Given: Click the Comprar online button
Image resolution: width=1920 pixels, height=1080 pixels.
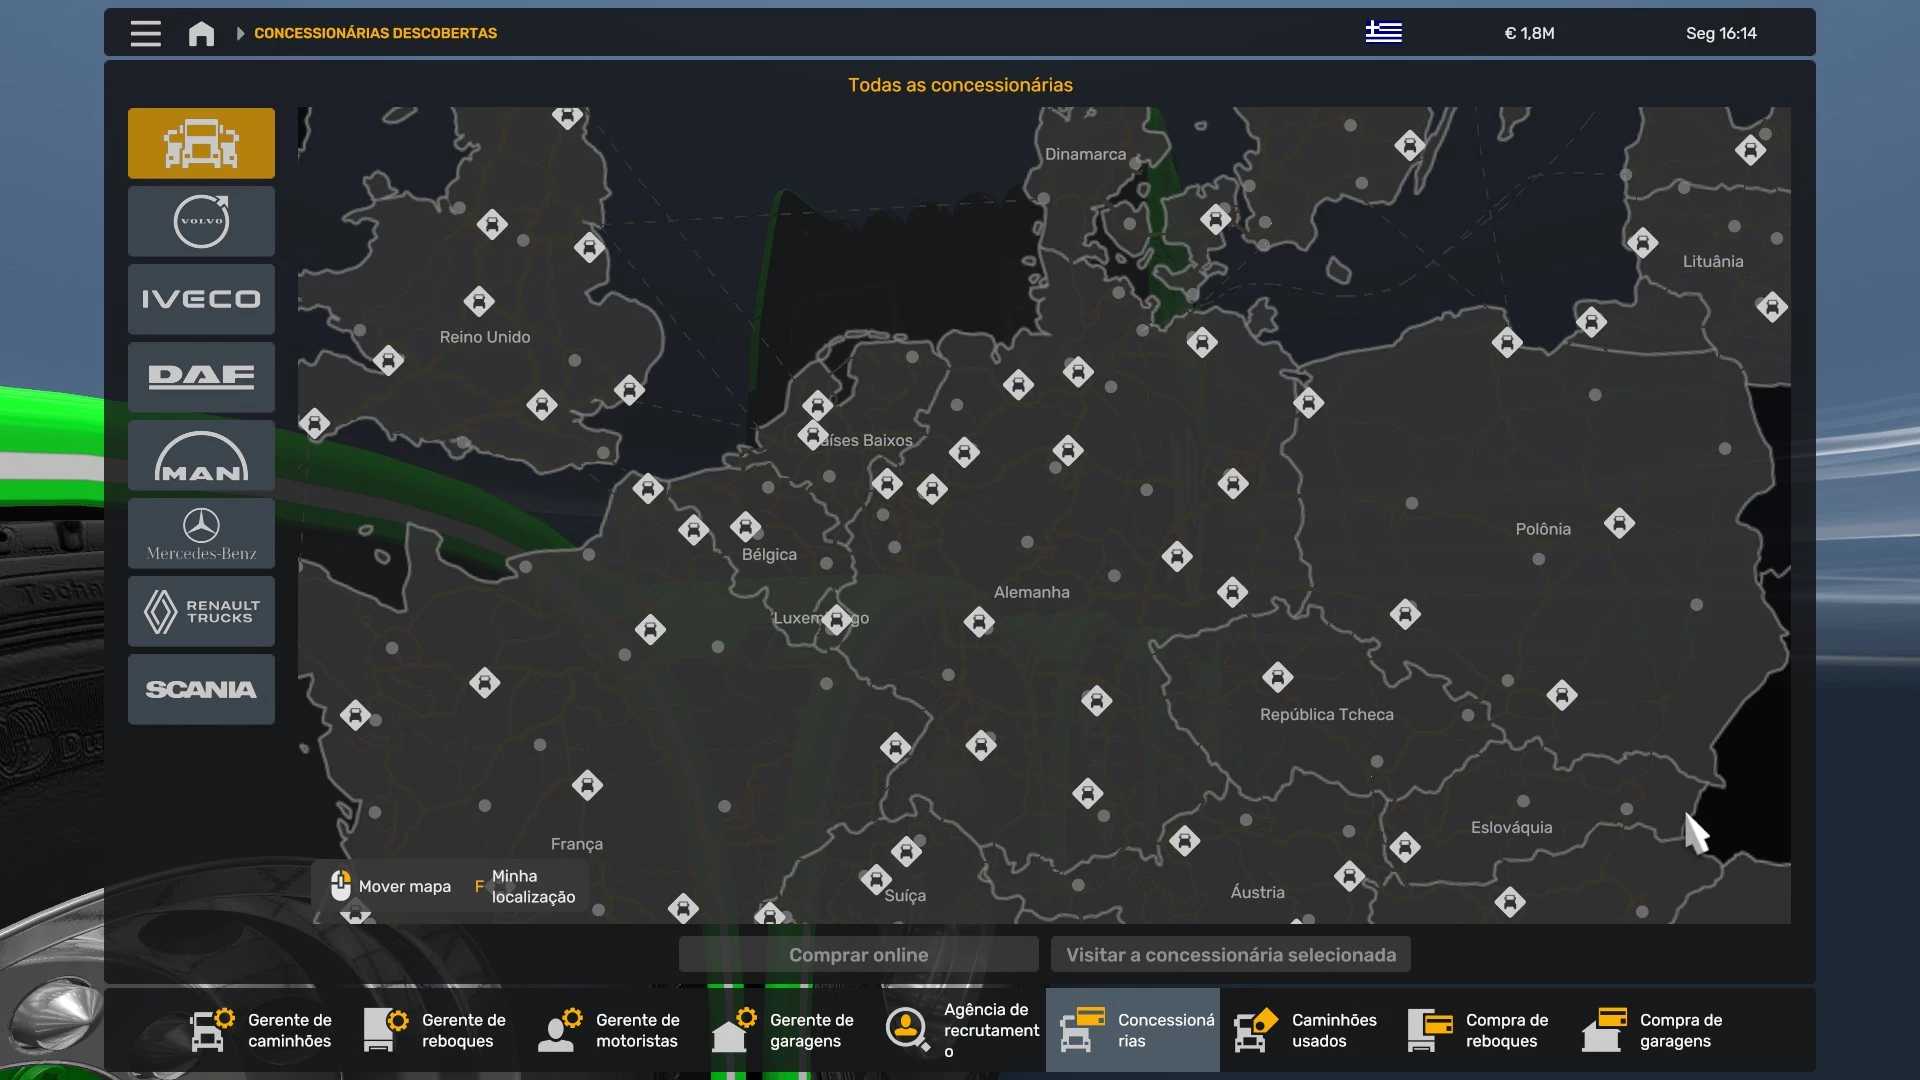Looking at the screenshot, I should click(x=858, y=954).
